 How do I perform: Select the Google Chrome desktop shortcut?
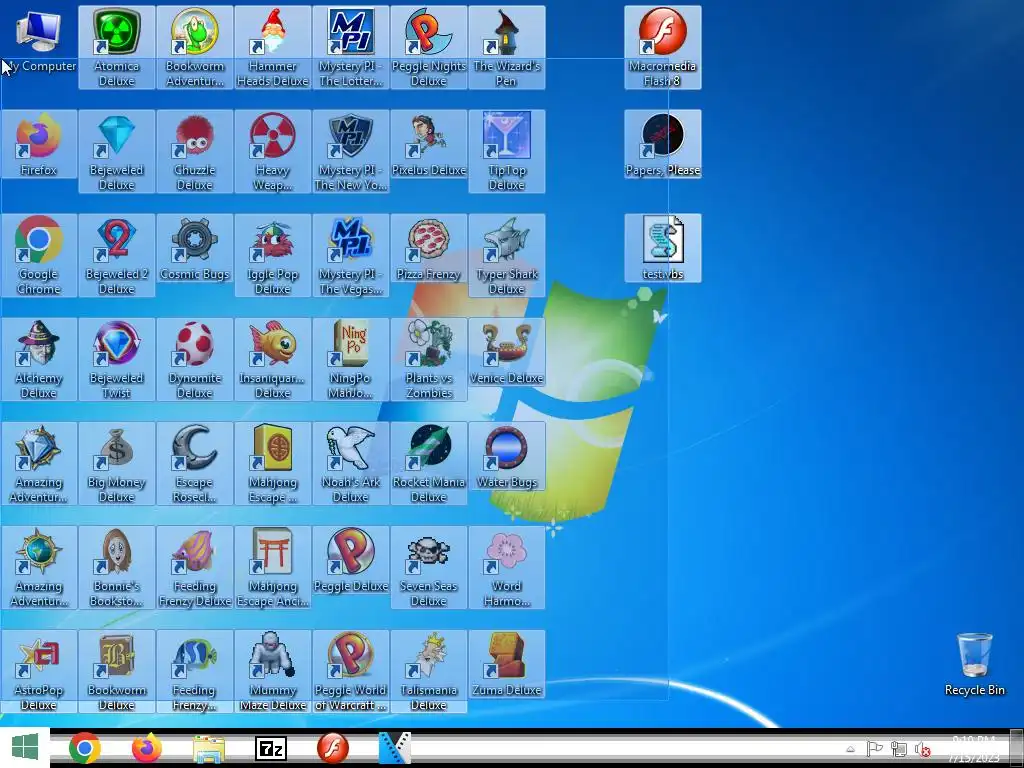39,255
